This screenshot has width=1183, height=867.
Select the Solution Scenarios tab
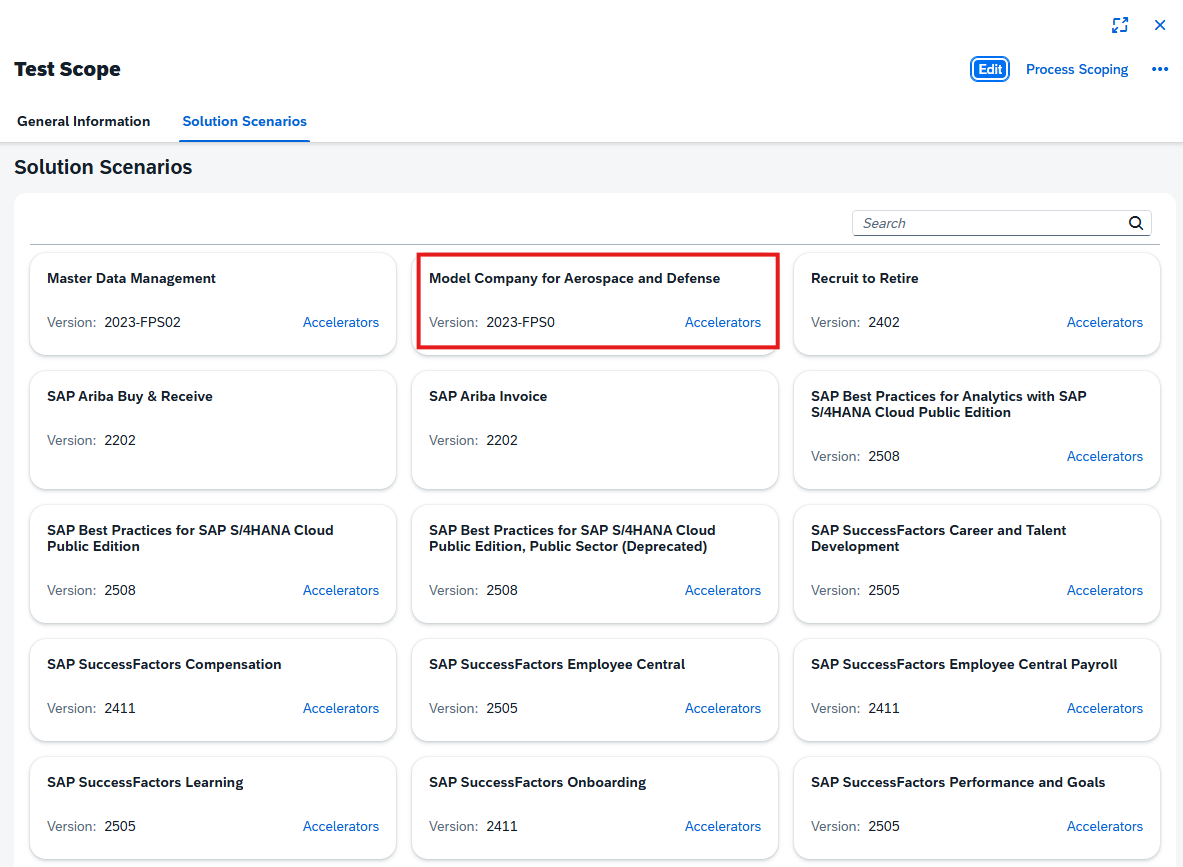pos(244,121)
